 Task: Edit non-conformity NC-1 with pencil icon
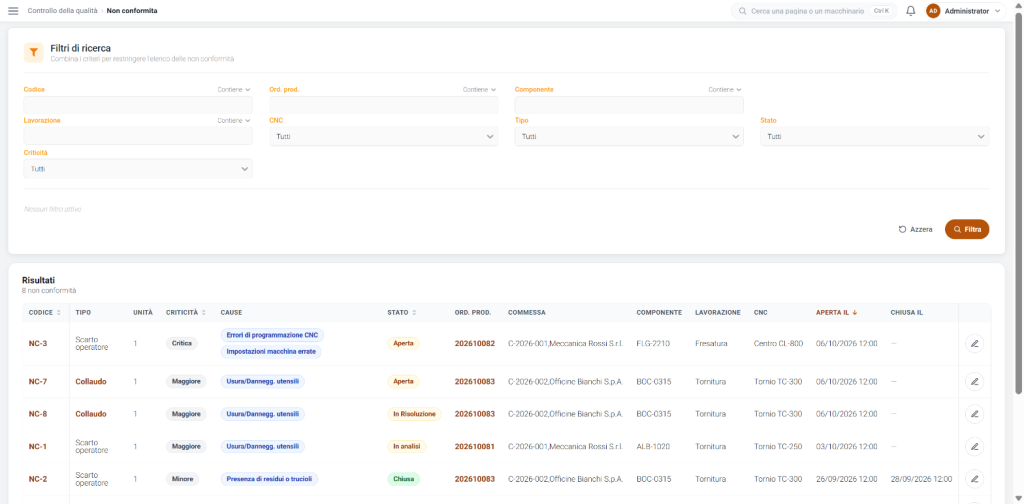click(974, 447)
